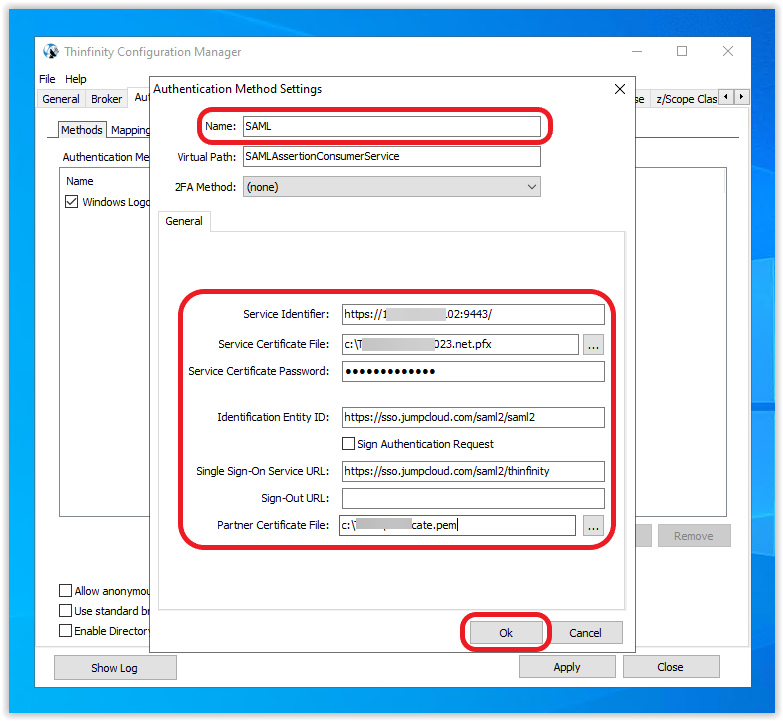Click the Virtual Path input field
The image size is (783, 721).
(392, 156)
